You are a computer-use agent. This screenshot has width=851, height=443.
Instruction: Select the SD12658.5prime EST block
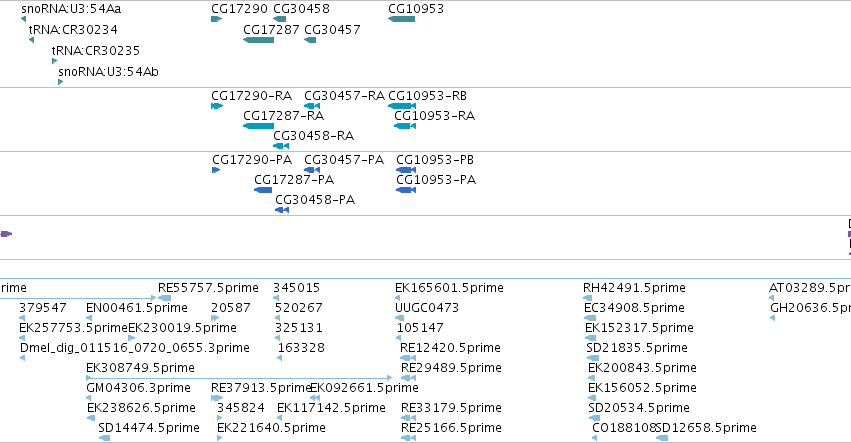point(662,438)
